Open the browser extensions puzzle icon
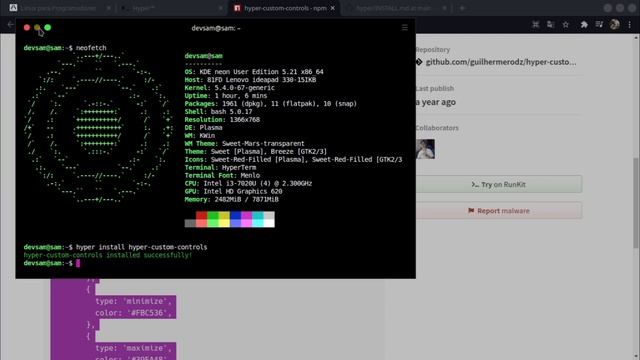This screenshot has height=360, width=640. (584, 24)
